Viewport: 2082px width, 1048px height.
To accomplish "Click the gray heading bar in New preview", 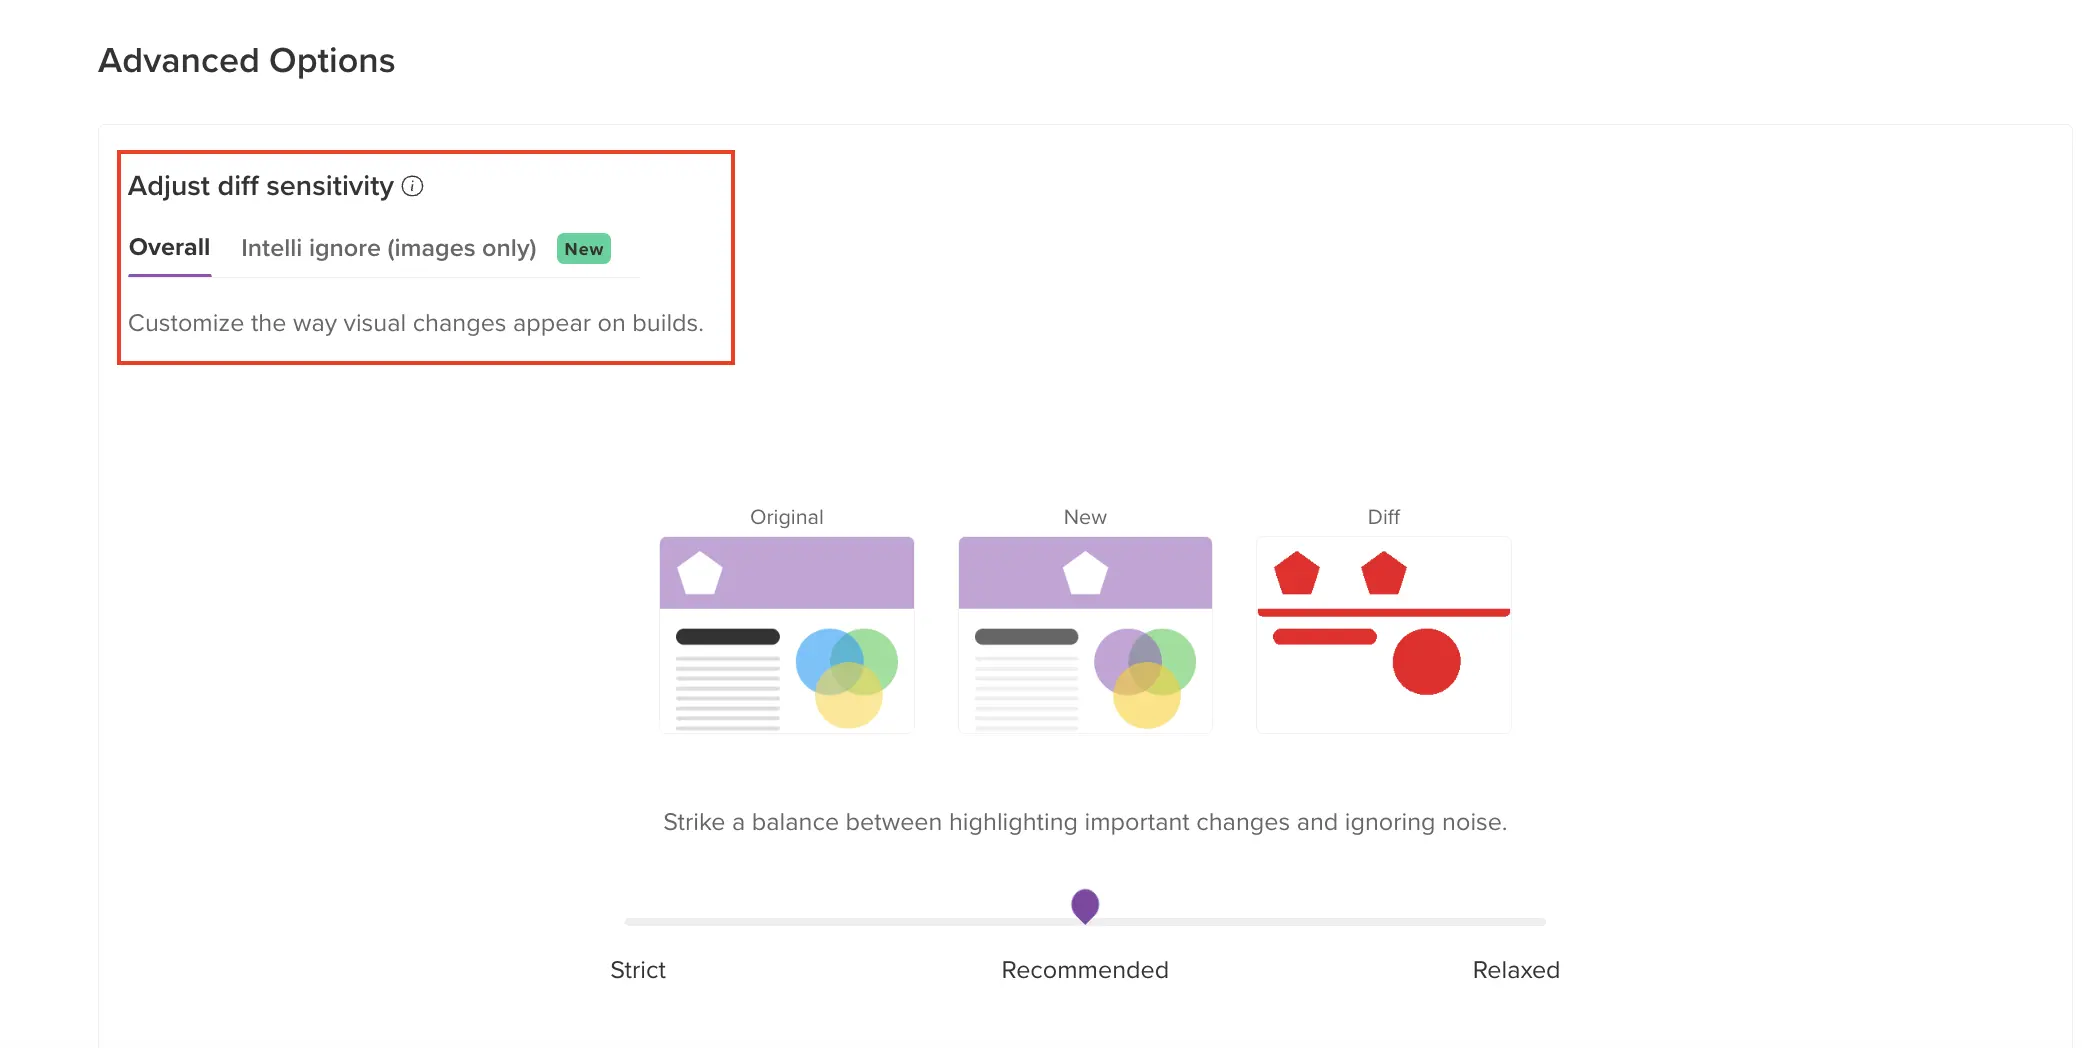I will pos(1026,637).
